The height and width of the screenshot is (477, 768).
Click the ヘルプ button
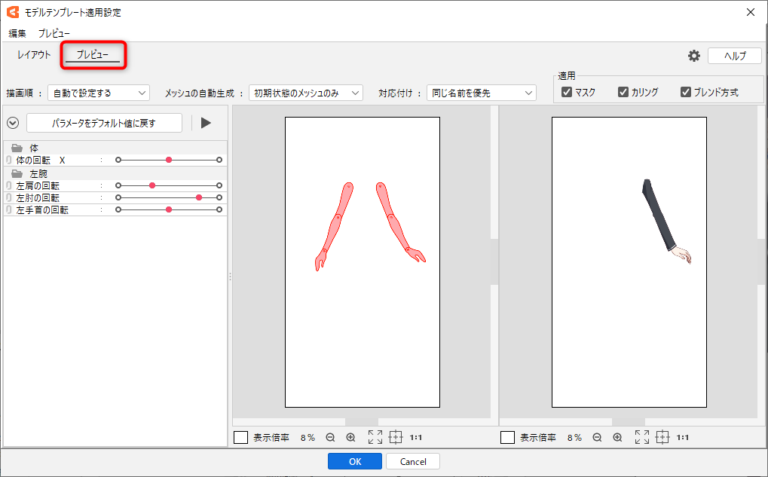coord(735,56)
